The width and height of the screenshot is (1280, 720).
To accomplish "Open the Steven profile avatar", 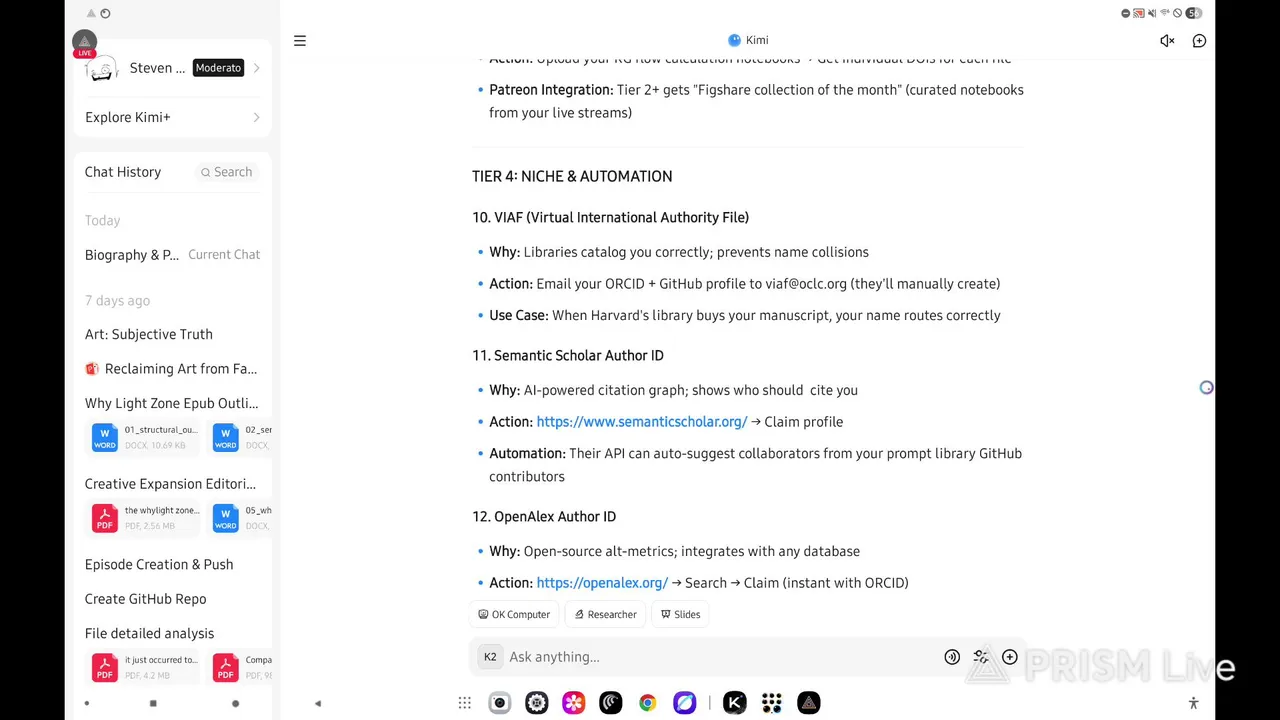I will tap(102, 68).
